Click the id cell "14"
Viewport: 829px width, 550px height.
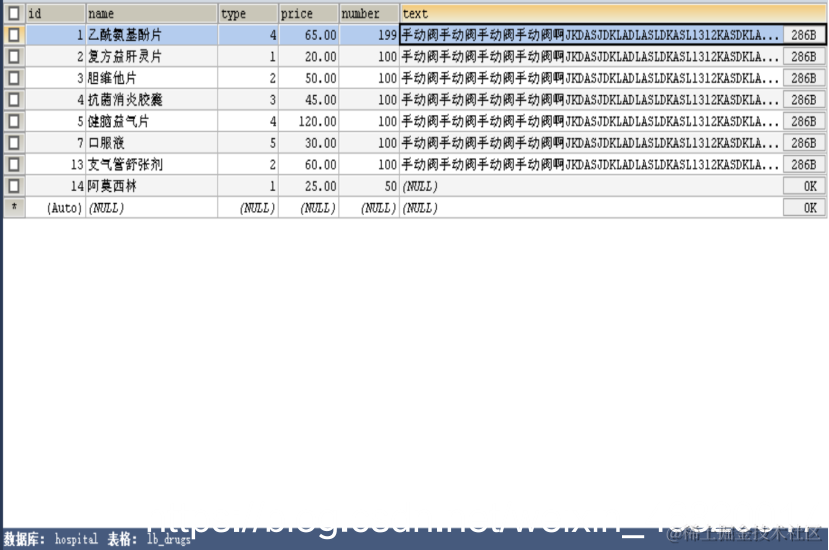tap(56, 186)
